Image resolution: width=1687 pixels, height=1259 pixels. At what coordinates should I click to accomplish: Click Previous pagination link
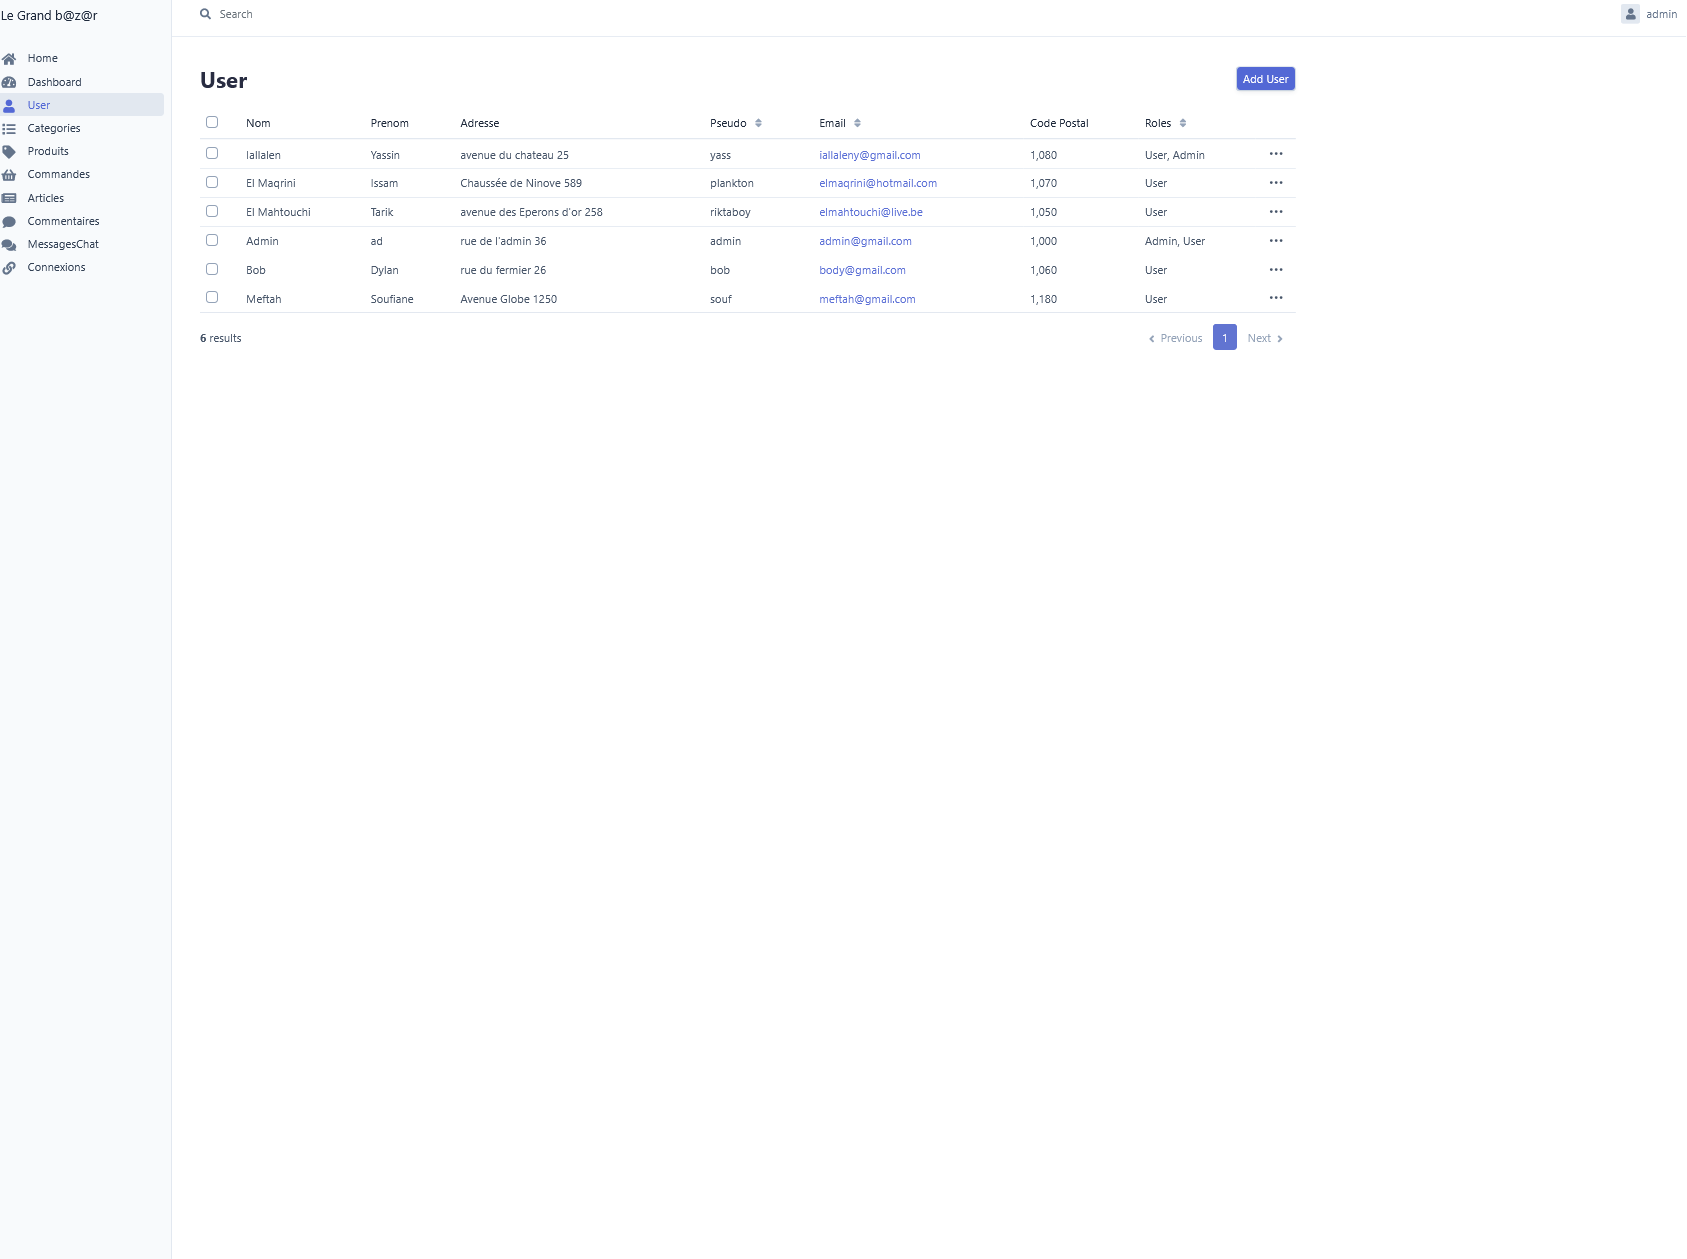pos(1175,338)
